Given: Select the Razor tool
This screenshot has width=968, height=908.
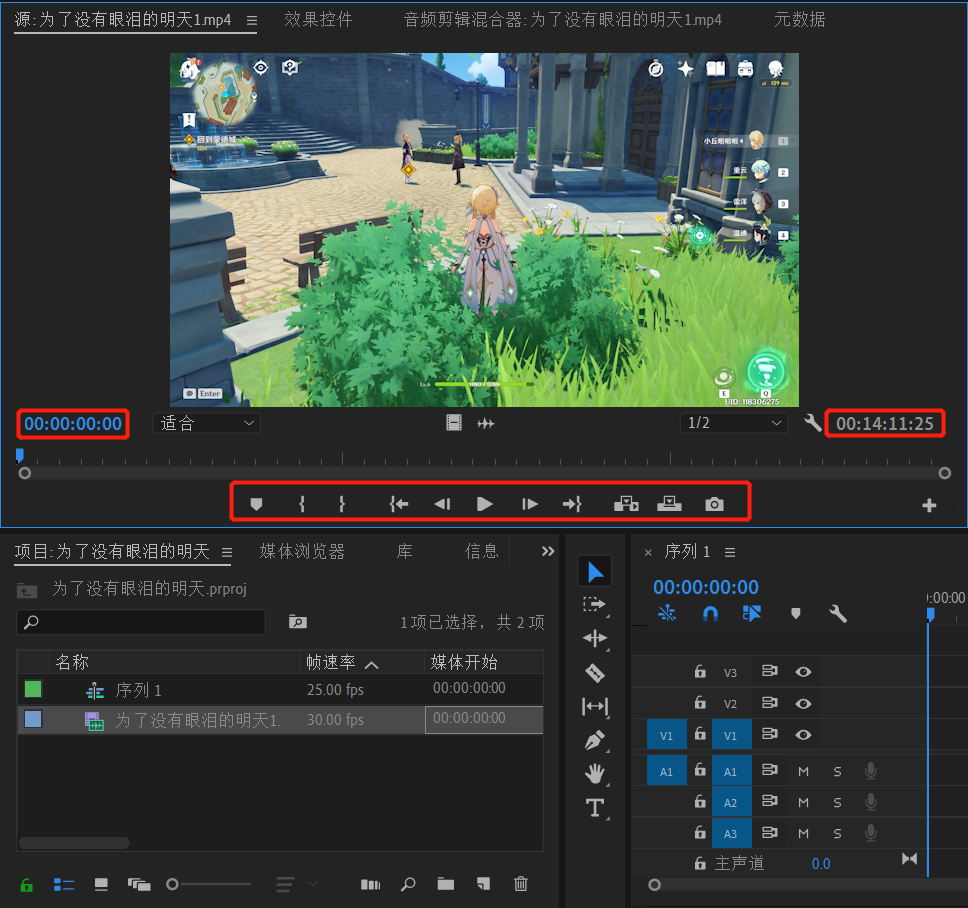Looking at the screenshot, I should [x=595, y=673].
